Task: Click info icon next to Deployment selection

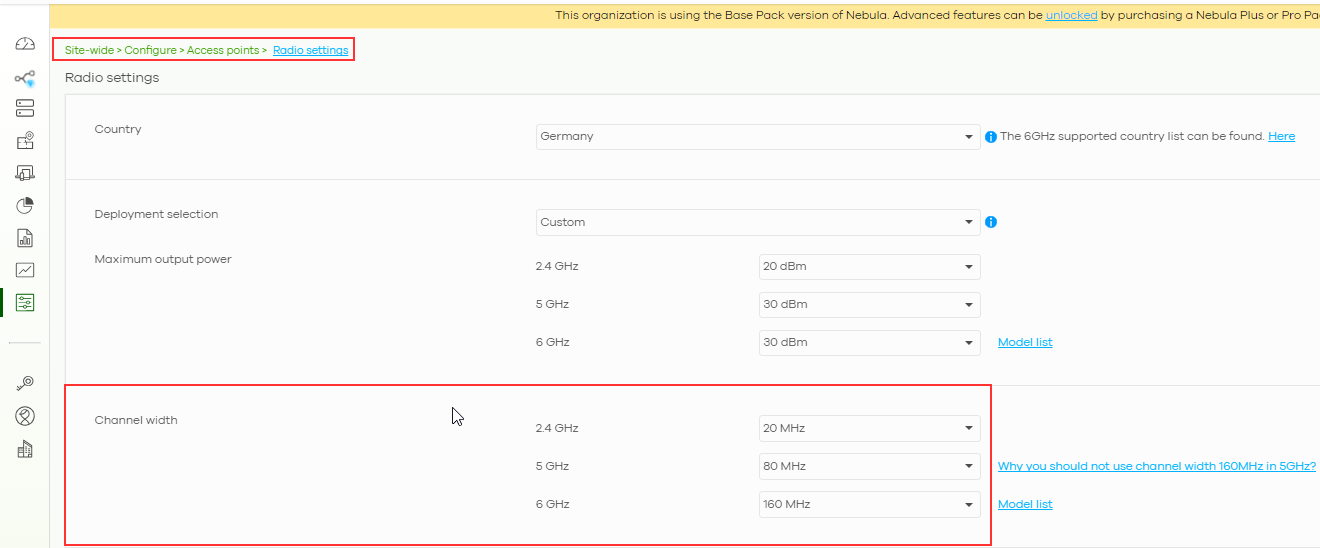Action: pyautogui.click(x=991, y=222)
